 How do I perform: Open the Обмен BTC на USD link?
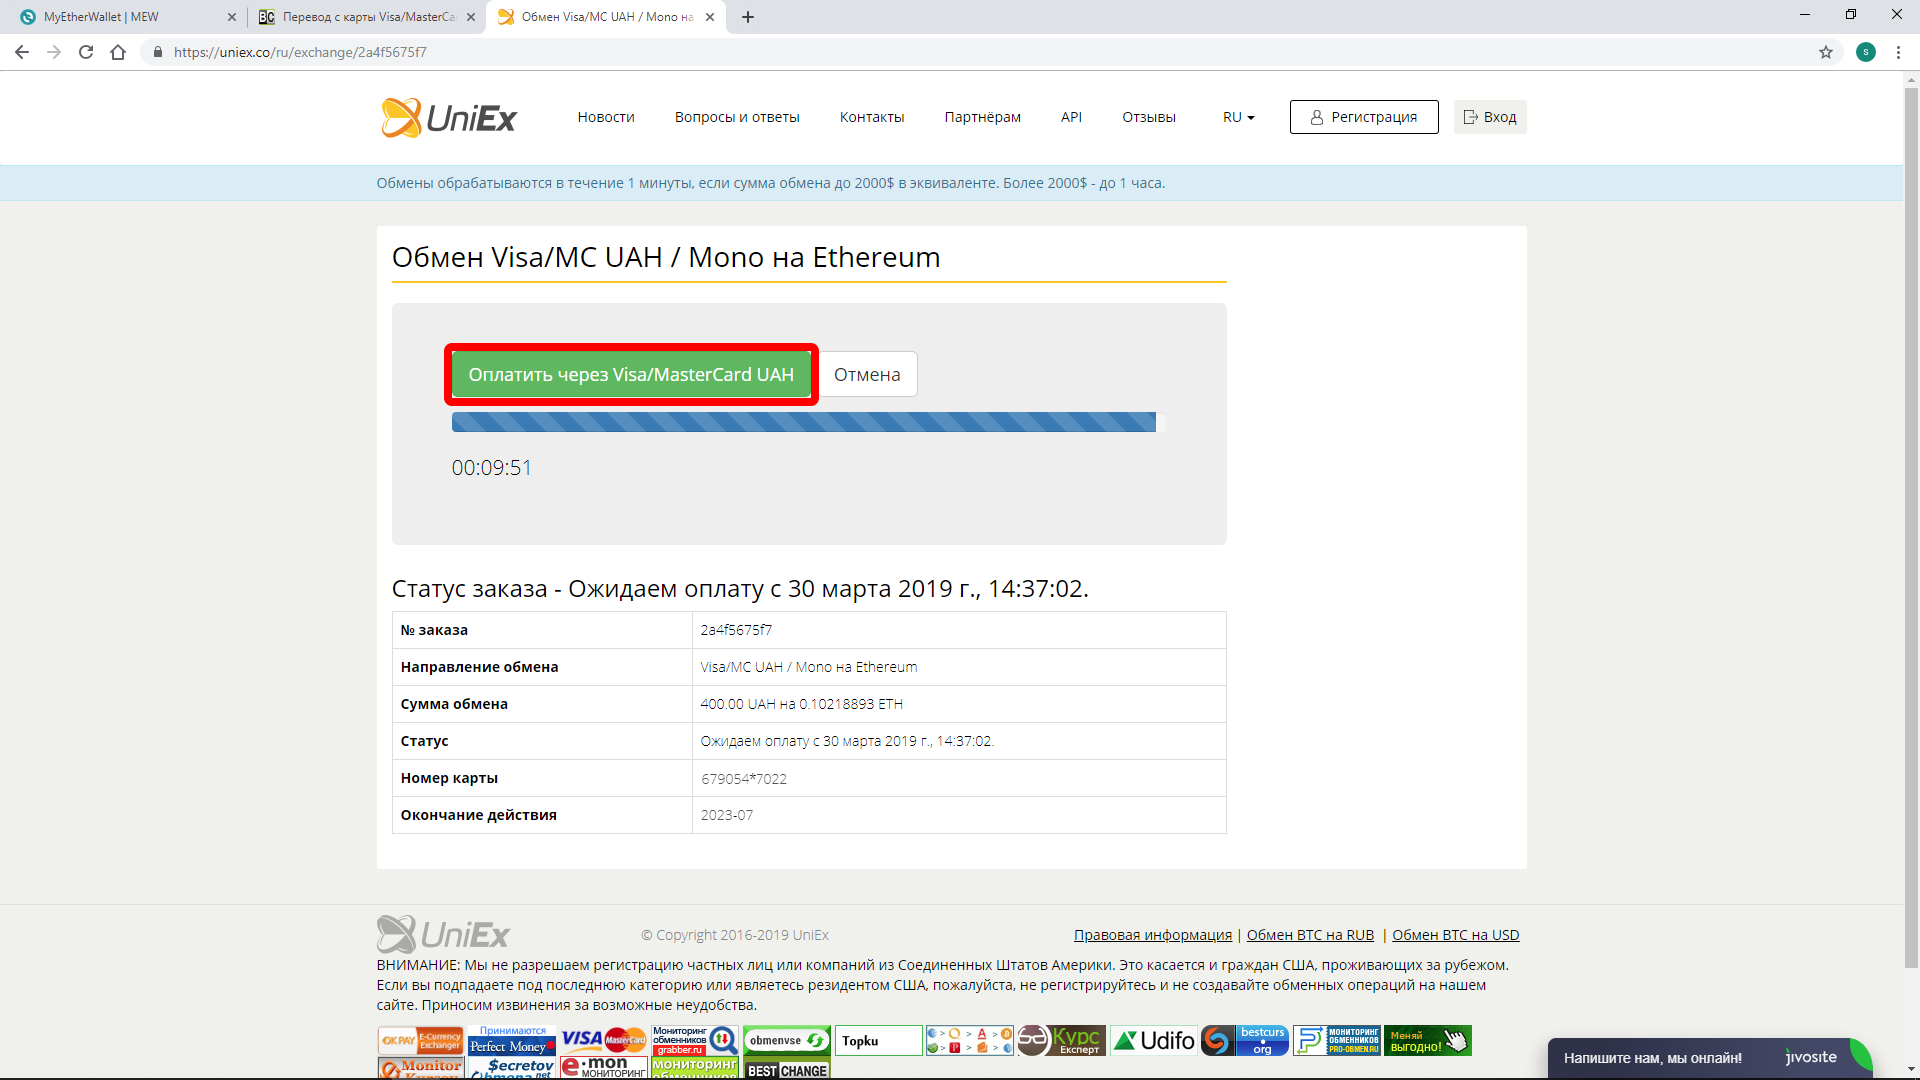(1456, 935)
